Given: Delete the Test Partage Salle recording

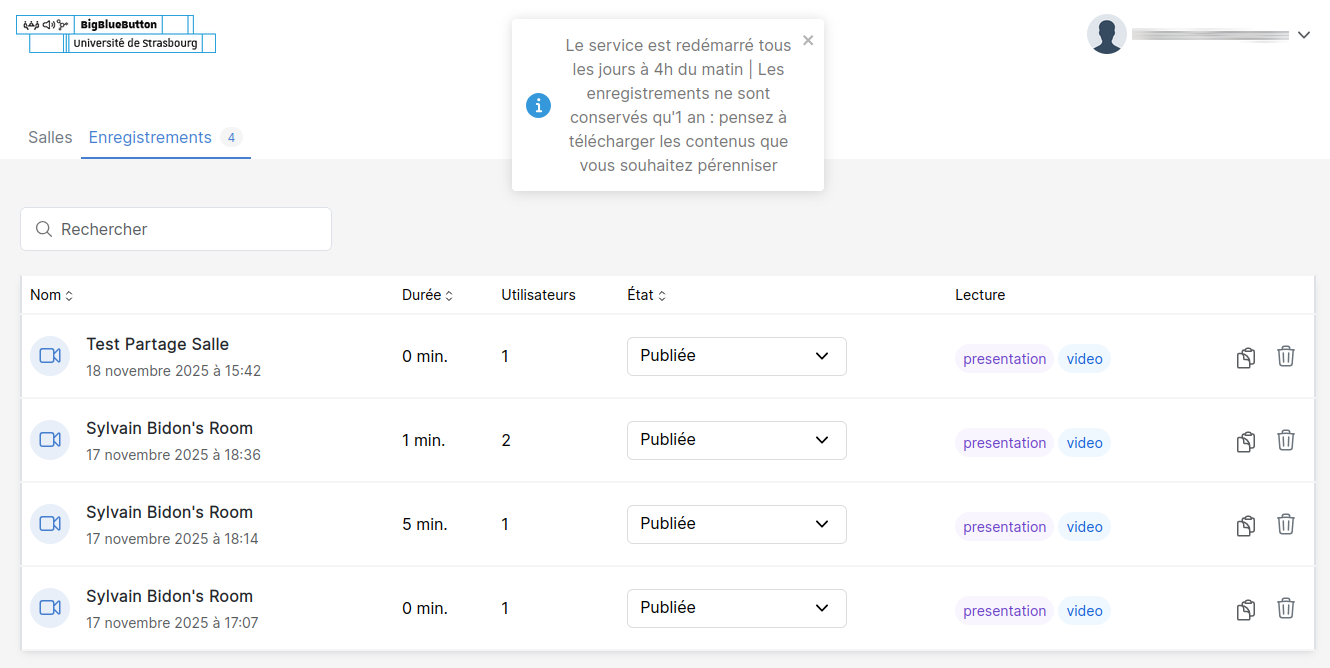Looking at the screenshot, I should [x=1286, y=356].
